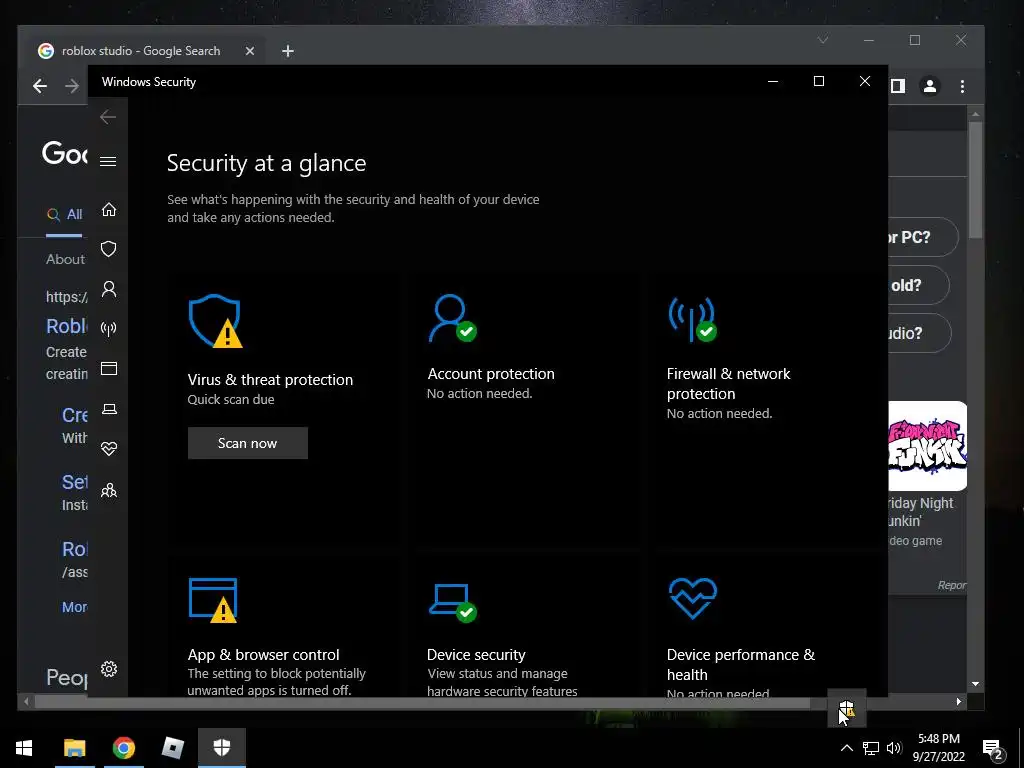Click the Virus & threat protection warning shield tile icon
Screen dimensions: 1024x768
[x=215, y=321]
